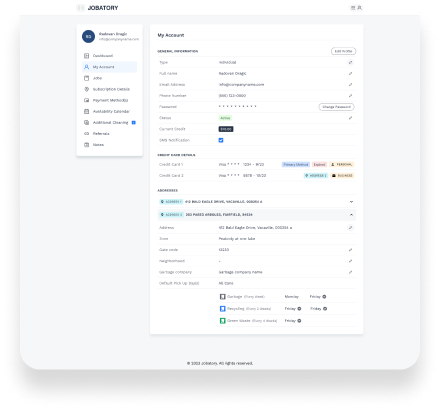Viewport: 440px width, 410px height.
Task: Open Notes in the sidebar
Action: pos(109,145)
